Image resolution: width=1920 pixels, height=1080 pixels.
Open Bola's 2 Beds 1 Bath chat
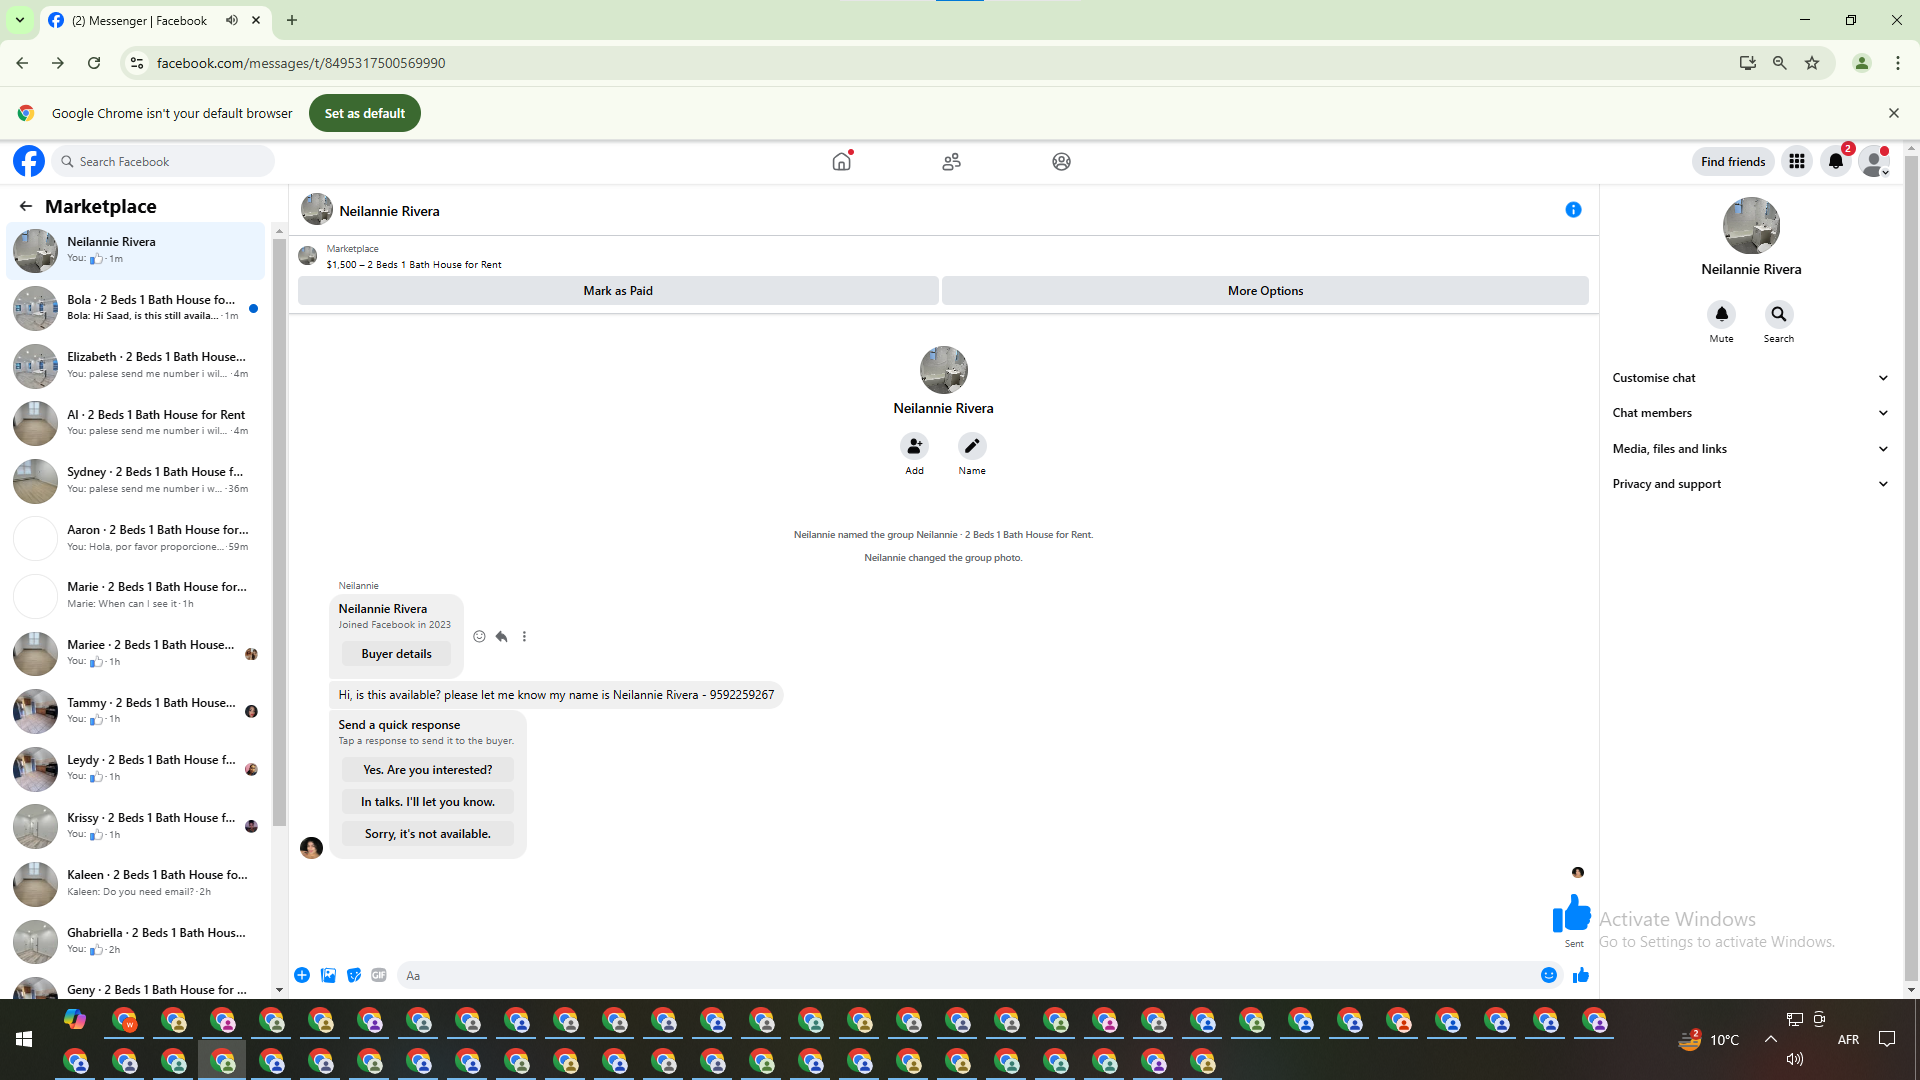(x=136, y=308)
